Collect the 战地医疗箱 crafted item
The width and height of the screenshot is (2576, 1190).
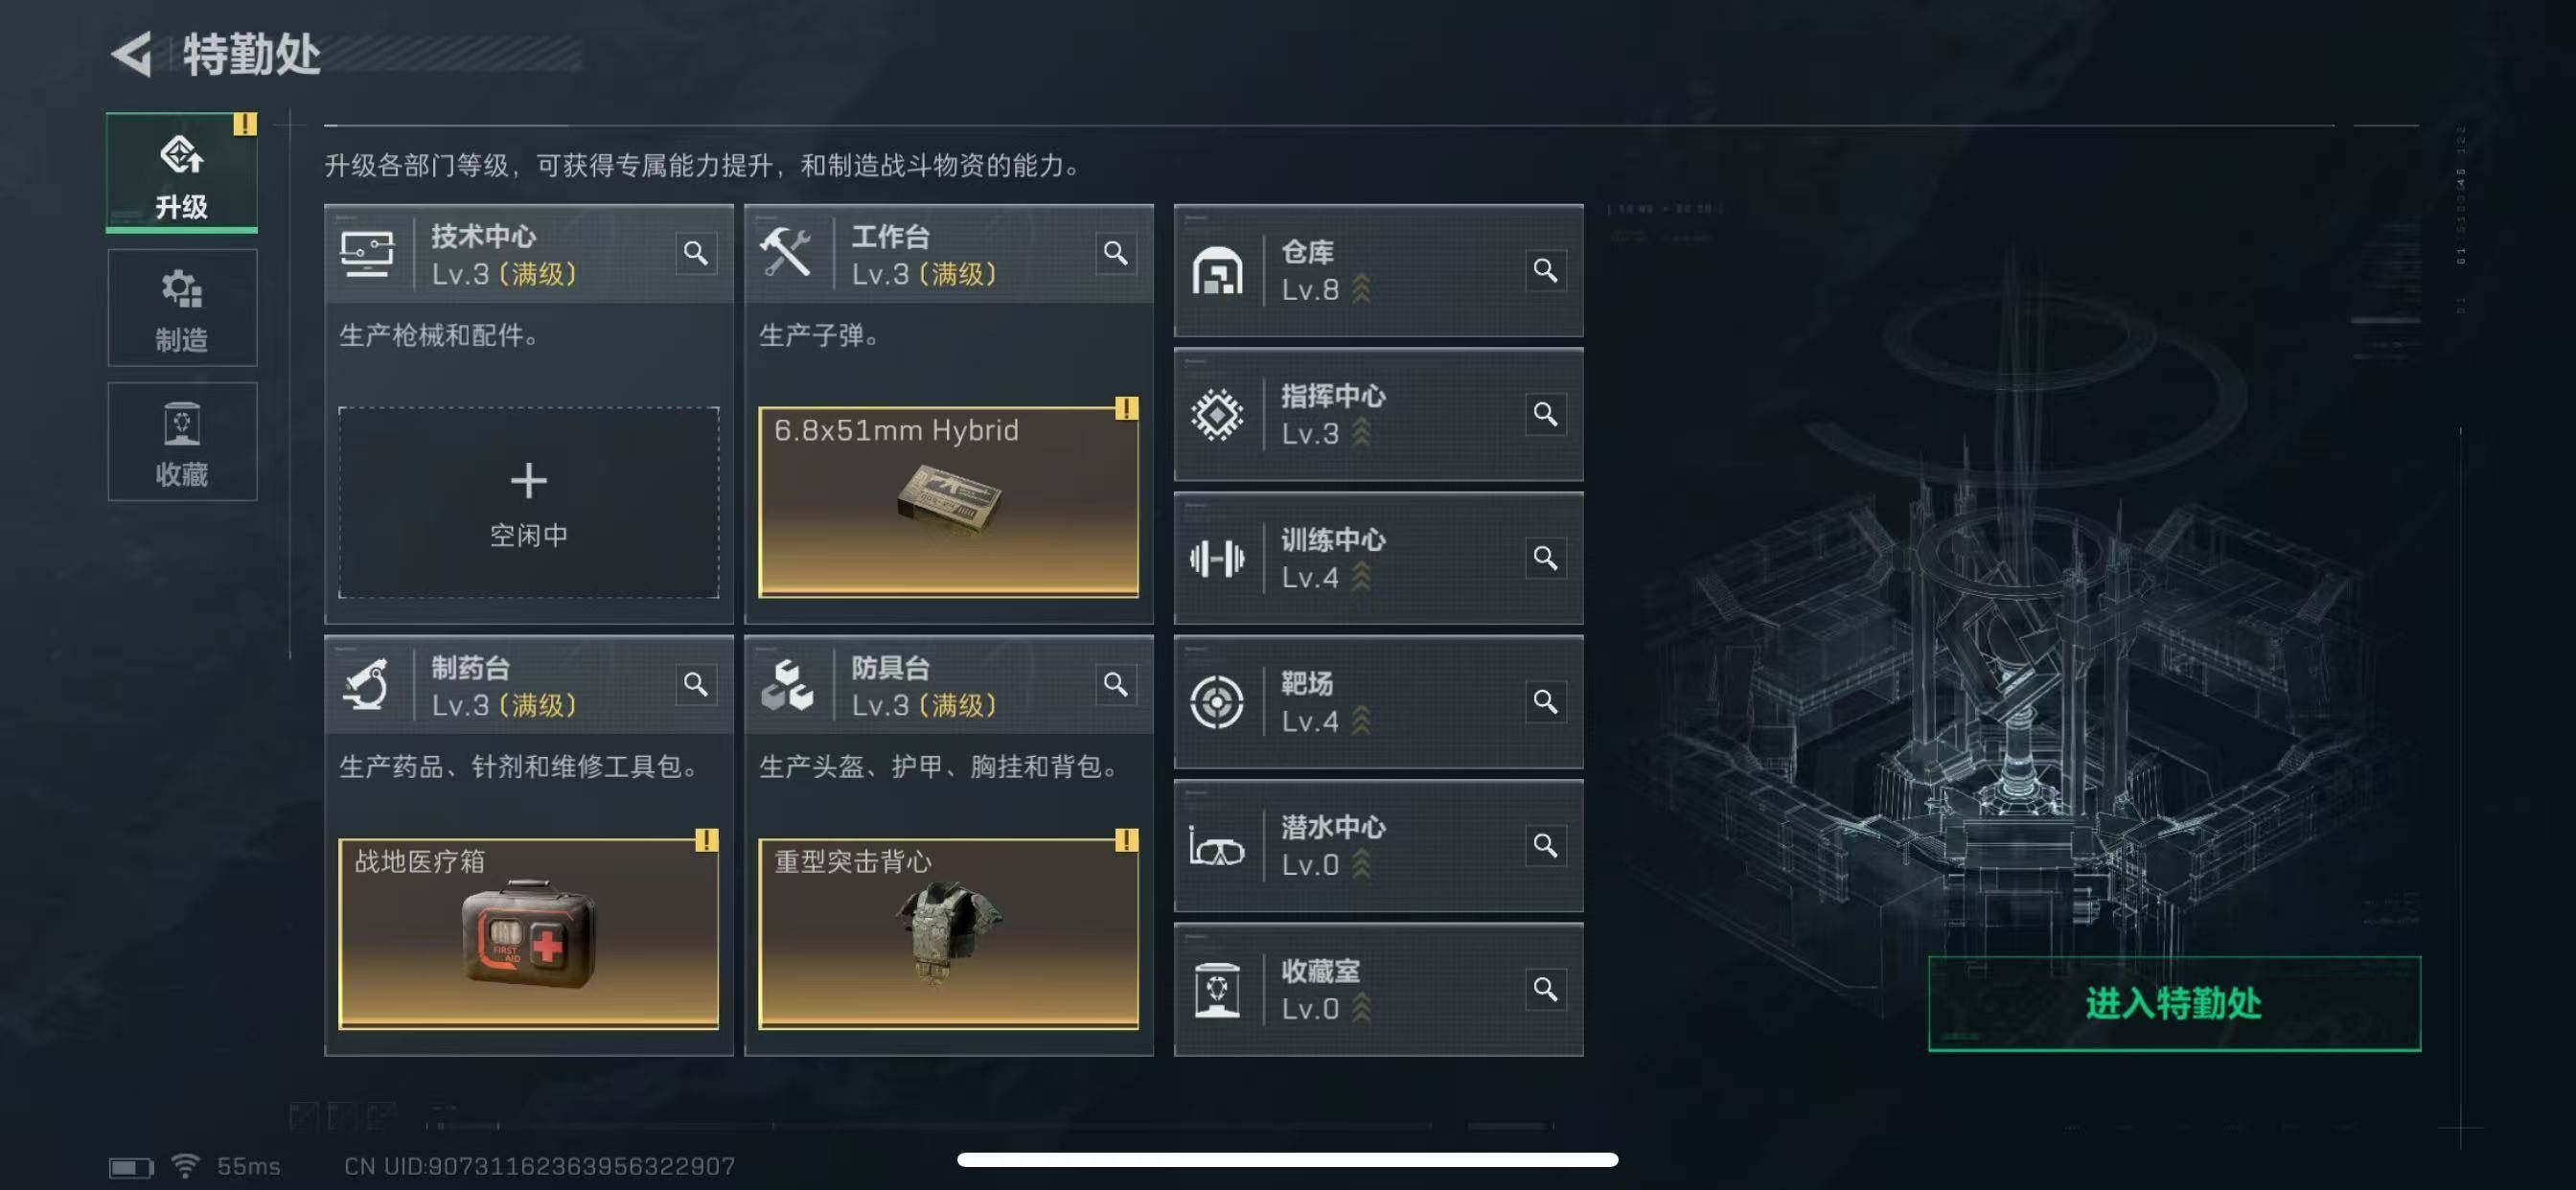[x=528, y=933]
